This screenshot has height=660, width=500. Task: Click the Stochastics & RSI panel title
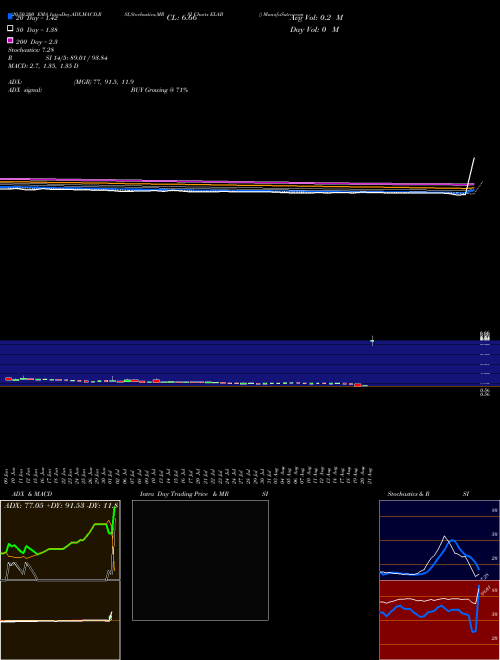click(x=428, y=494)
